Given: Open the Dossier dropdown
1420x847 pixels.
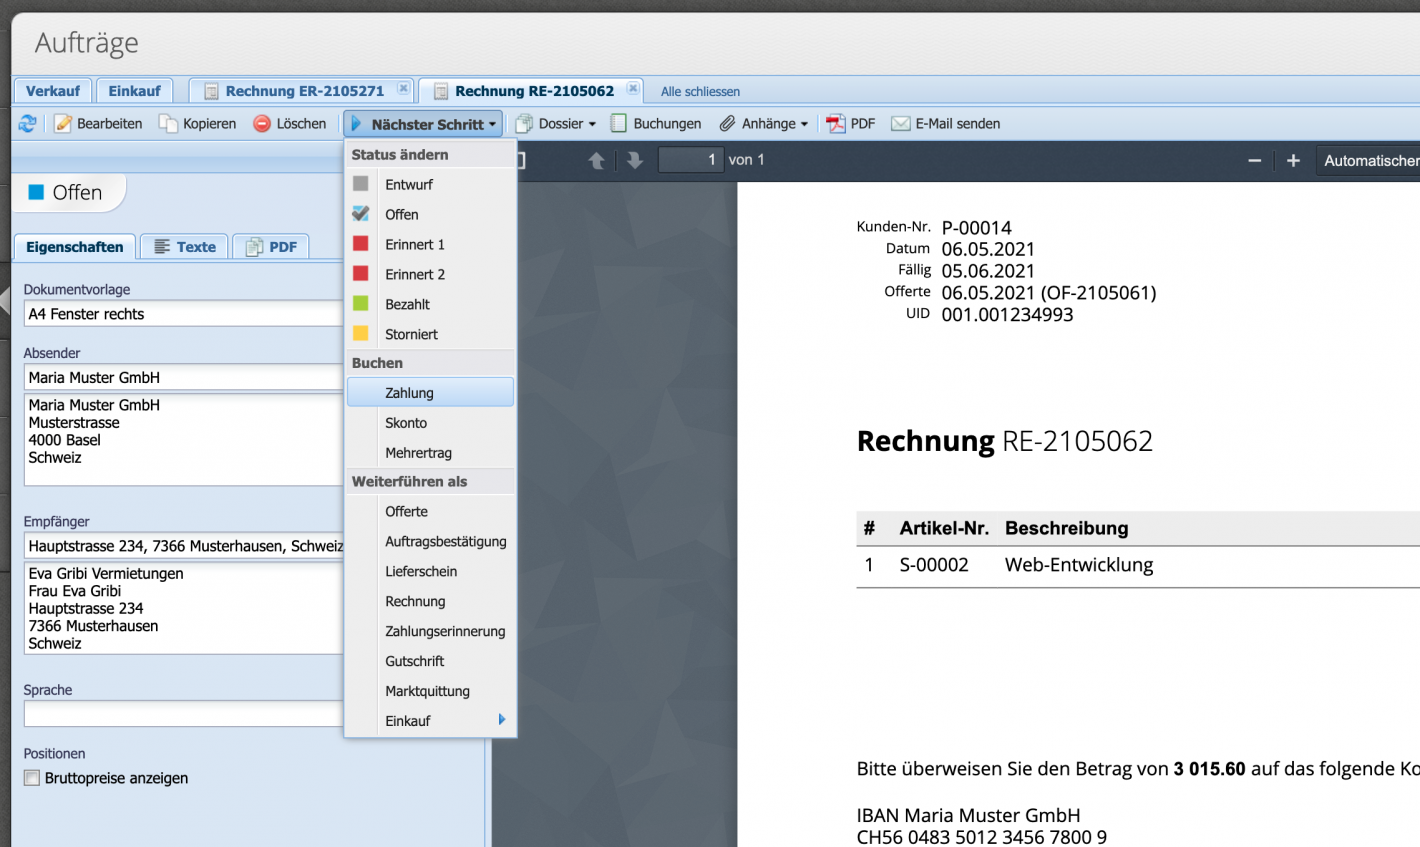Looking at the screenshot, I should pos(555,123).
